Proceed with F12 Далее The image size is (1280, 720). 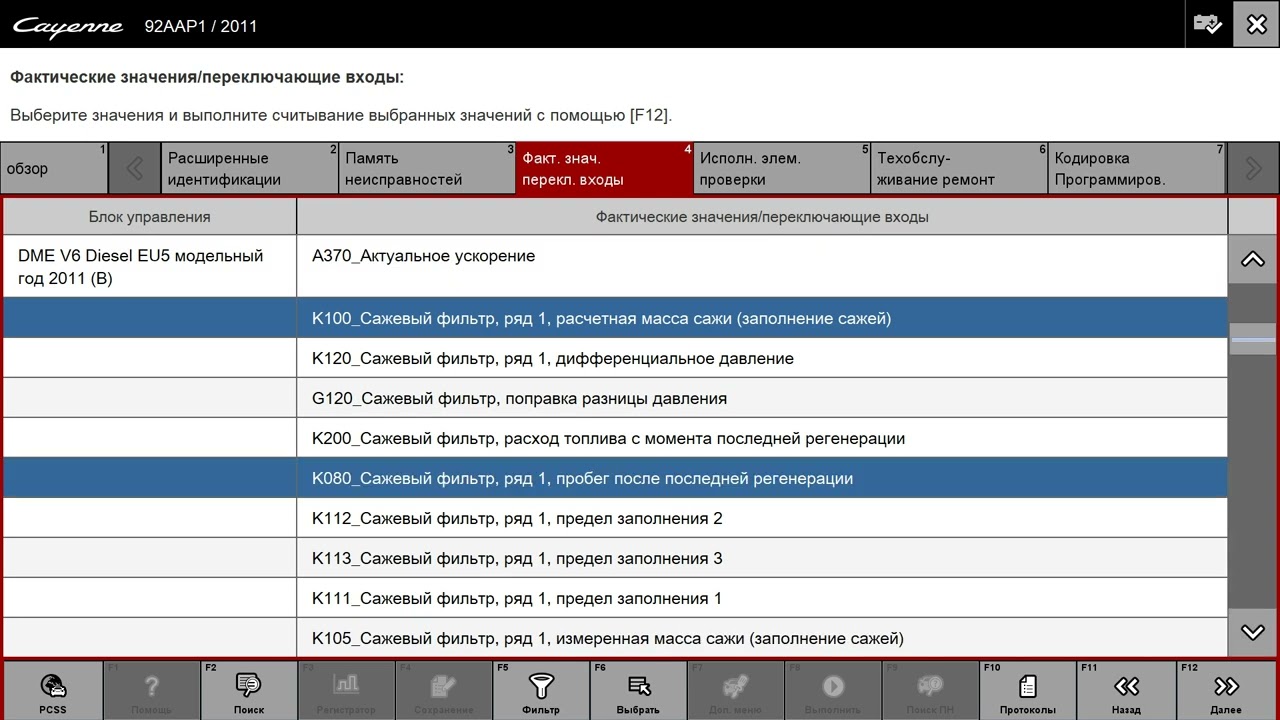pos(1226,691)
